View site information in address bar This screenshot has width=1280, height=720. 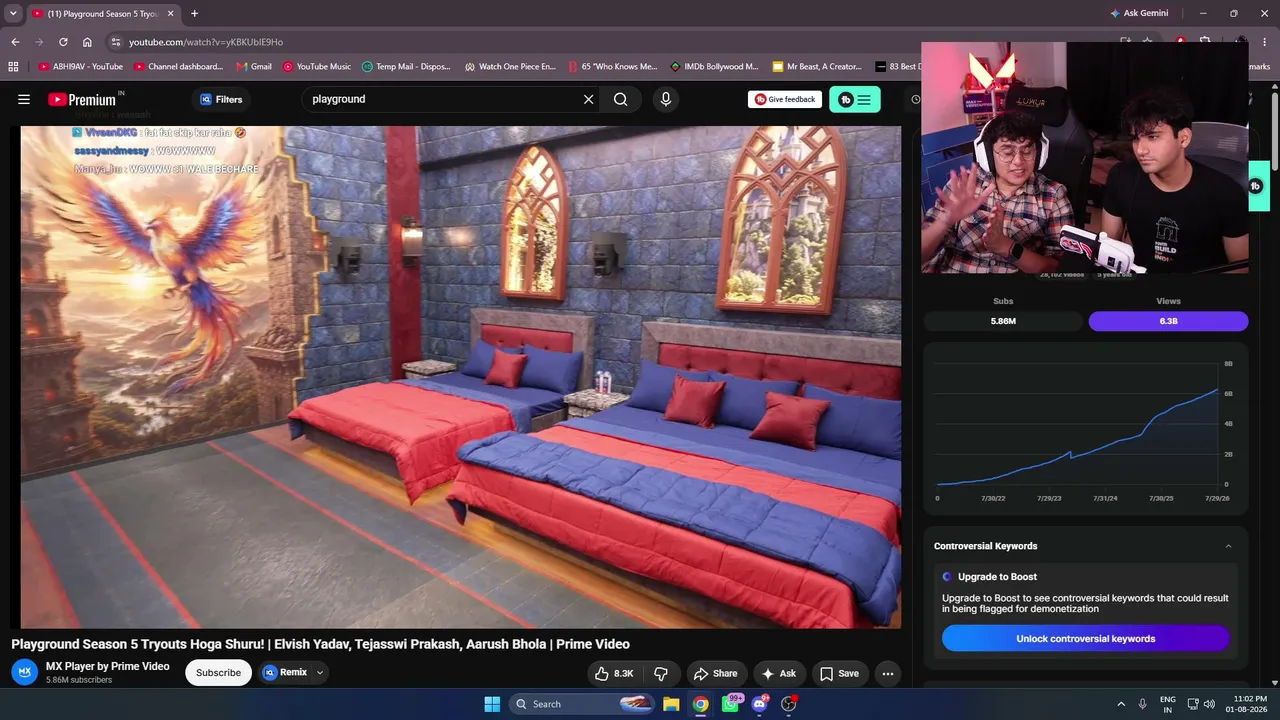(116, 42)
